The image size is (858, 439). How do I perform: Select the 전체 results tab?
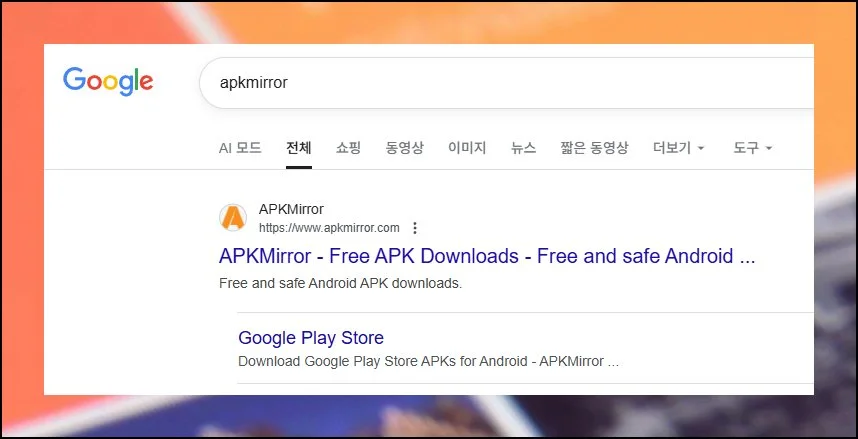point(299,148)
